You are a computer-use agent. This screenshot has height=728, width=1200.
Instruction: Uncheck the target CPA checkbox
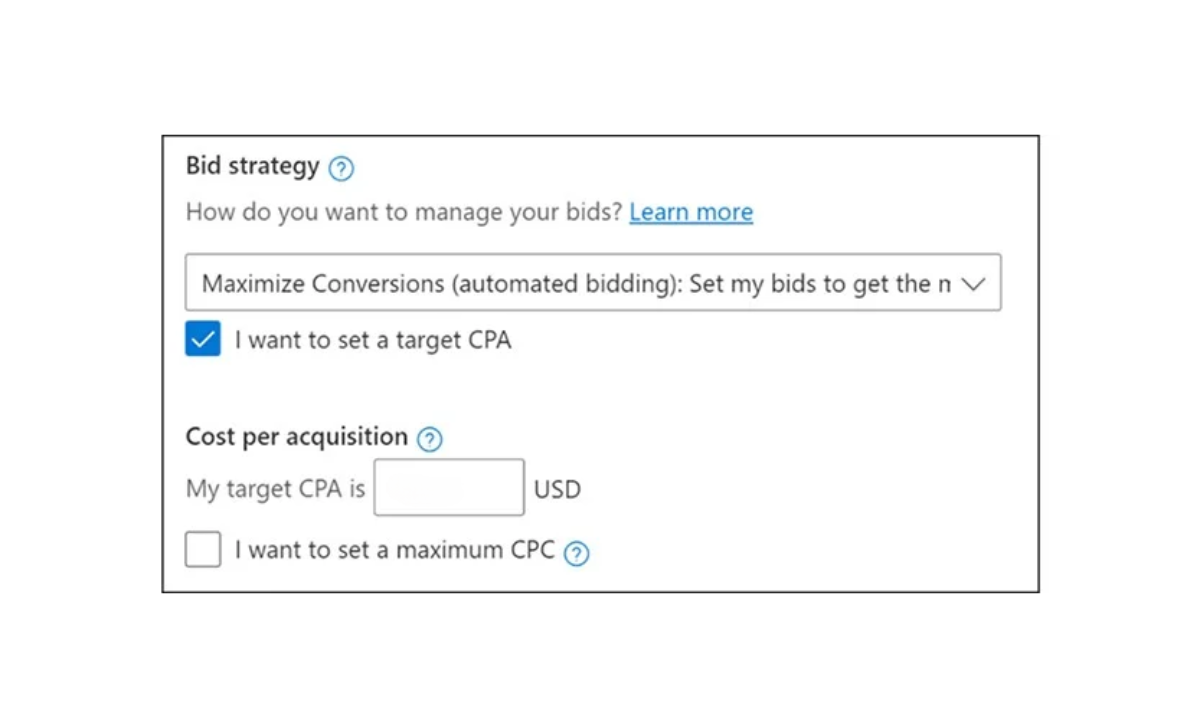tap(202, 340)
